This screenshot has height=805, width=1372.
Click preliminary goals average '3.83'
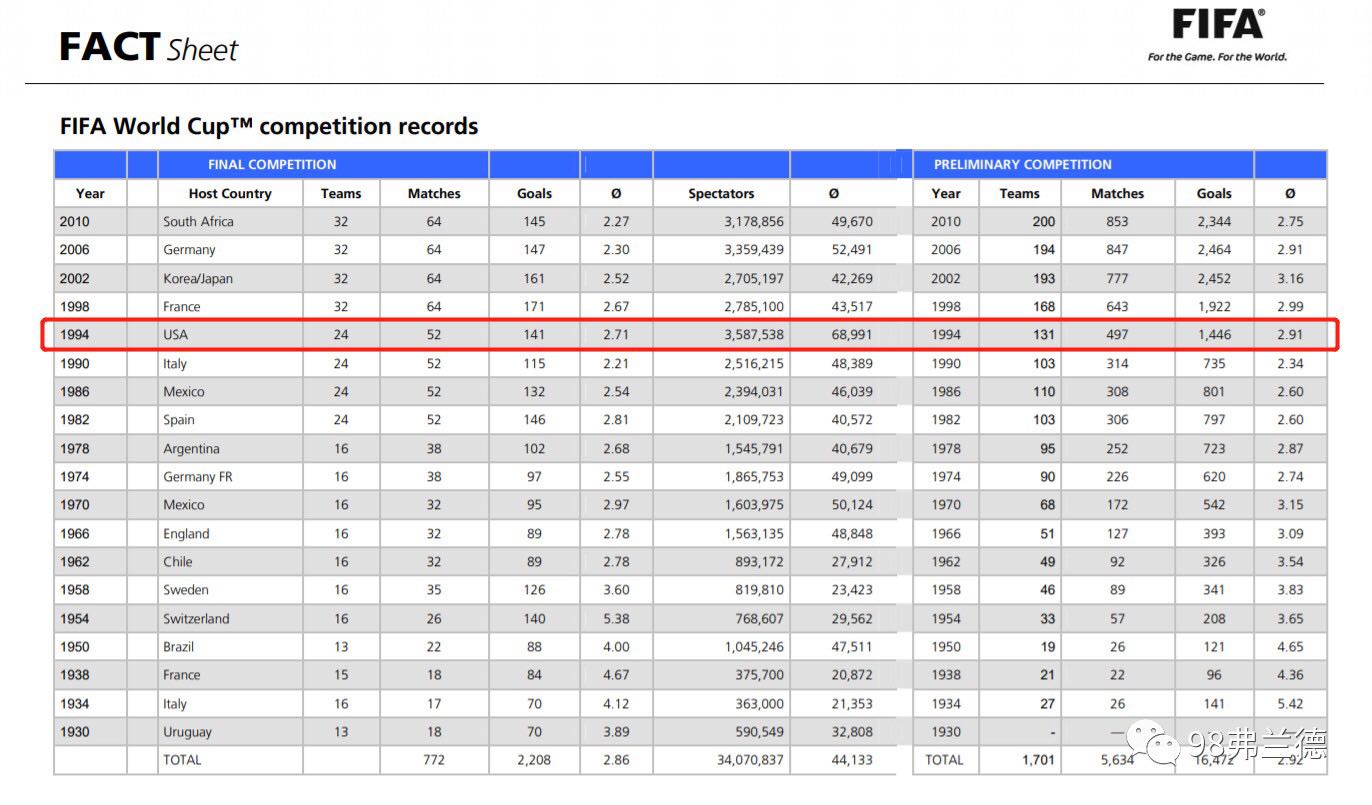(x=1290, y=590)
